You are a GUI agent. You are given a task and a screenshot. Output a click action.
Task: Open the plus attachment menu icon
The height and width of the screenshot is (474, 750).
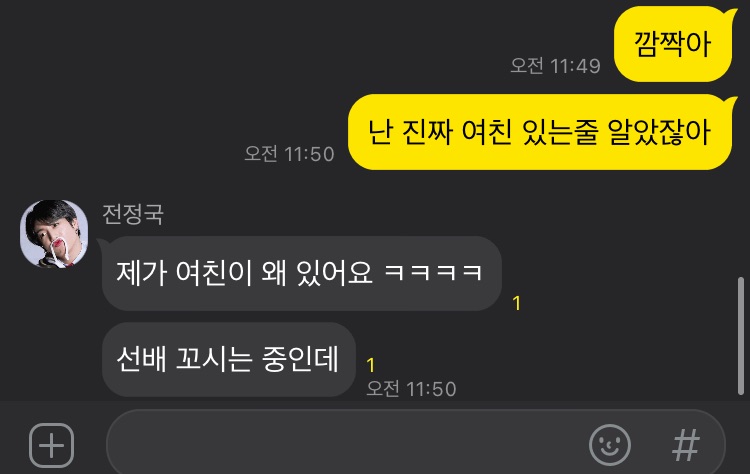coord(52,445)
